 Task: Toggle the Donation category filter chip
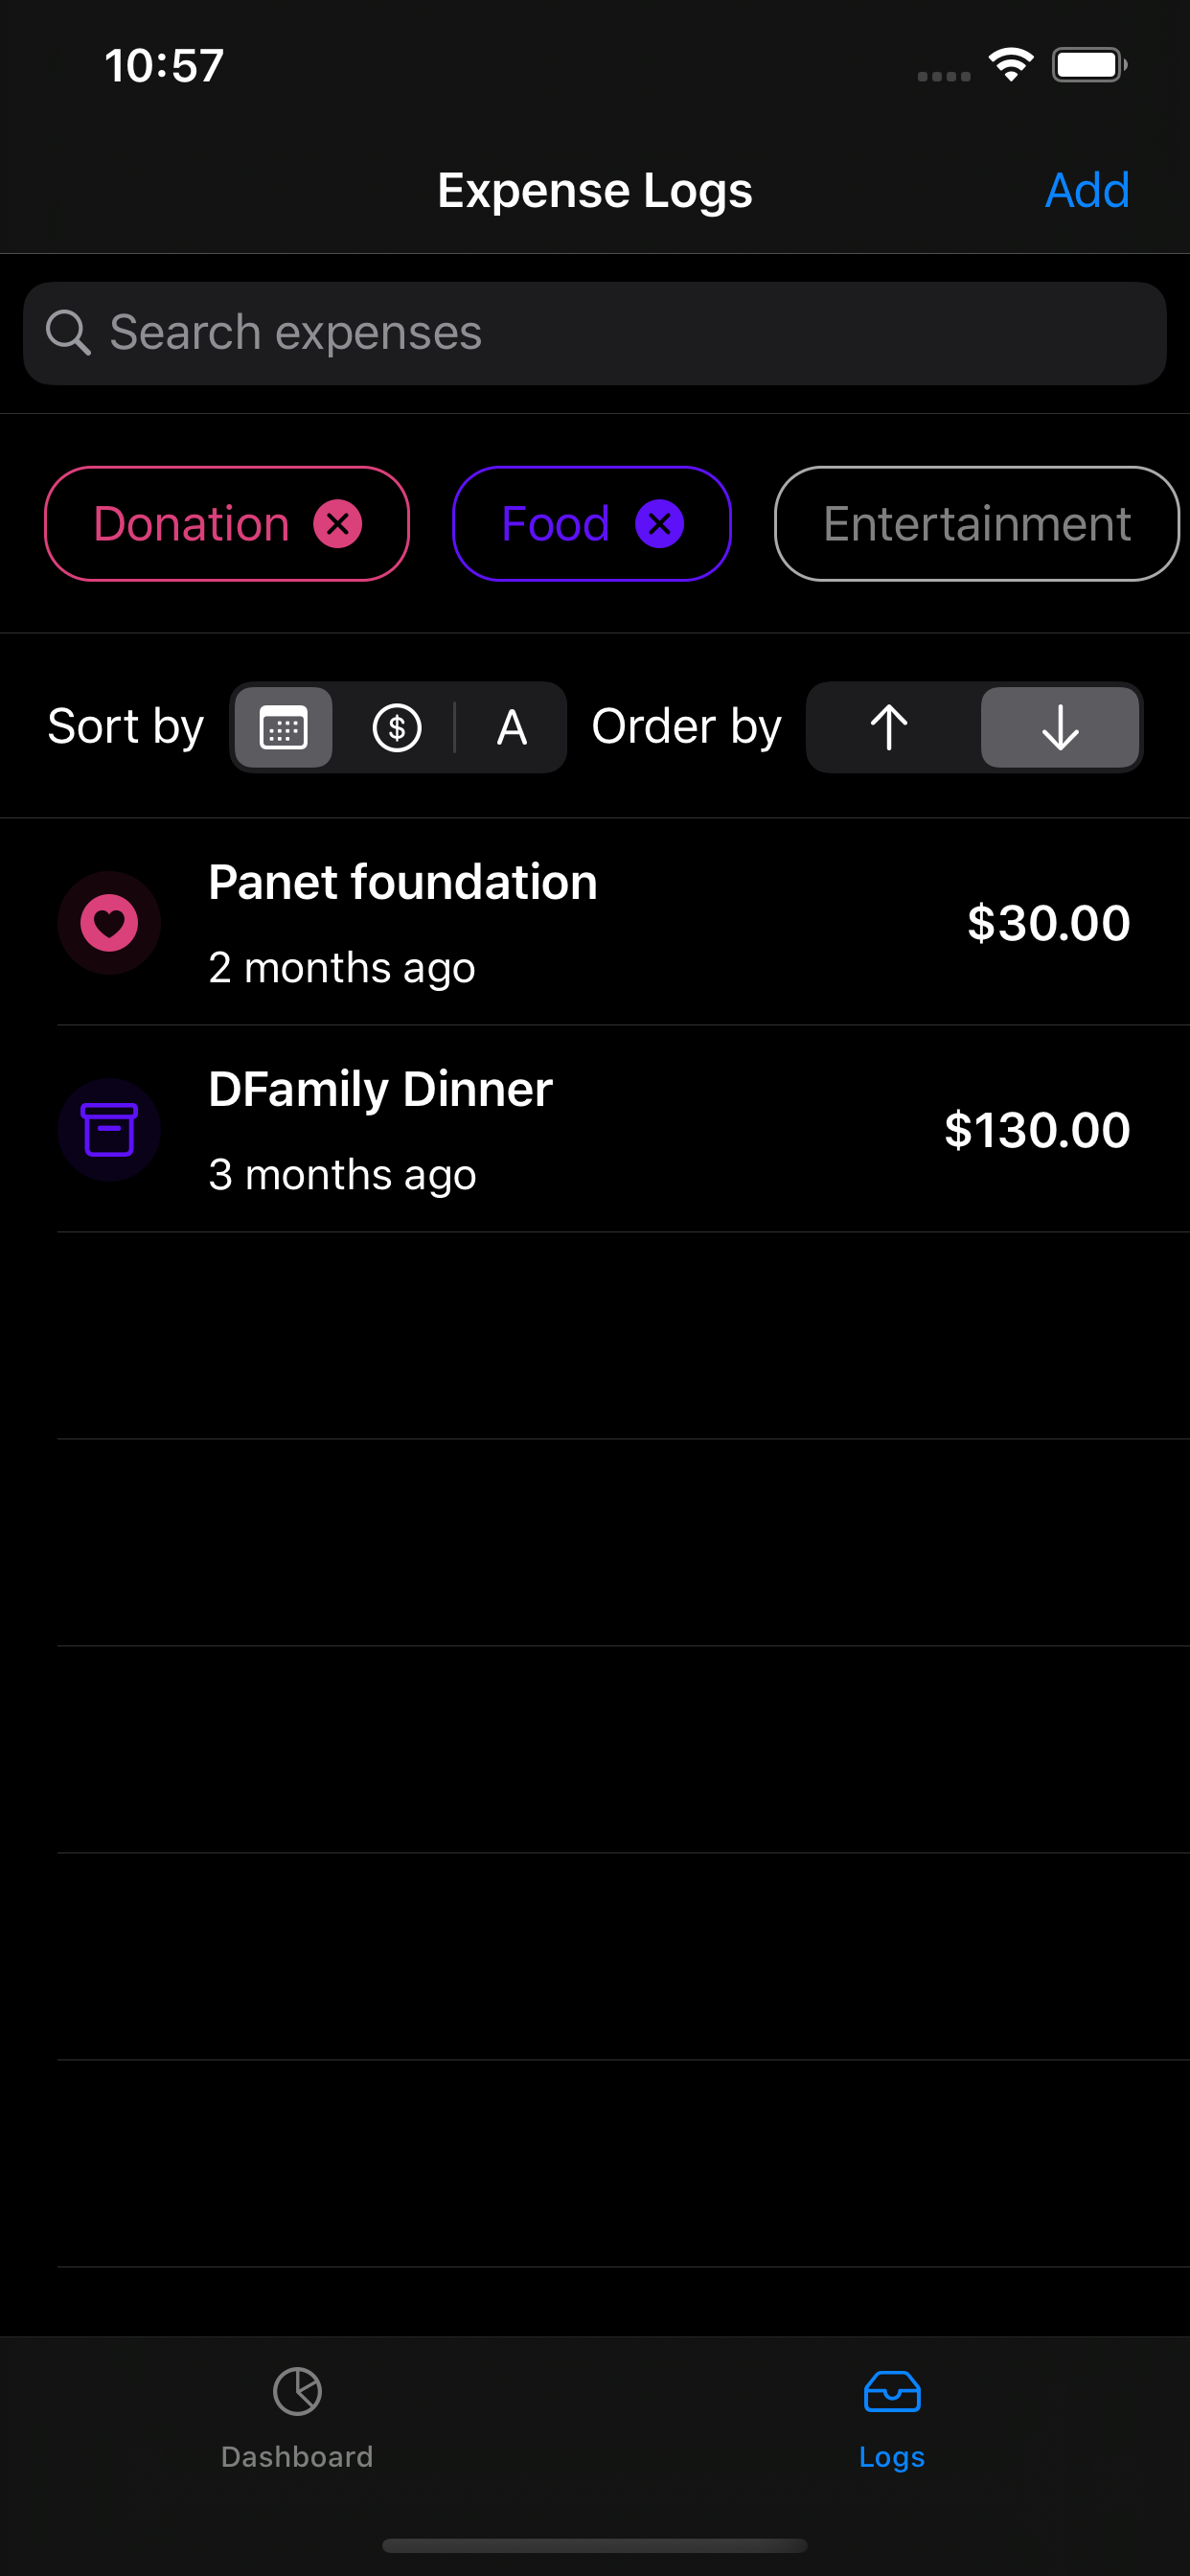190,524
